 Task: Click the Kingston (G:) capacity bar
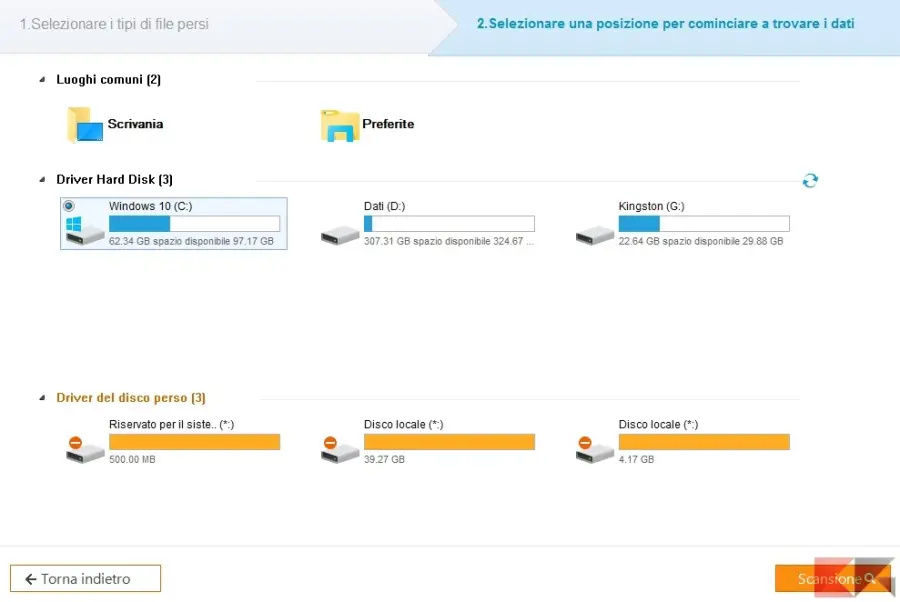(706, 223)
